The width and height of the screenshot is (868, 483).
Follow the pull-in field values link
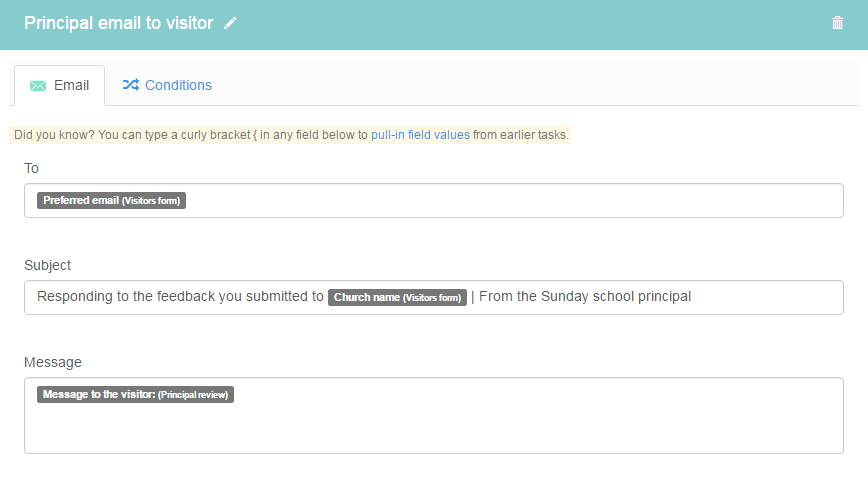pos(420,135)
